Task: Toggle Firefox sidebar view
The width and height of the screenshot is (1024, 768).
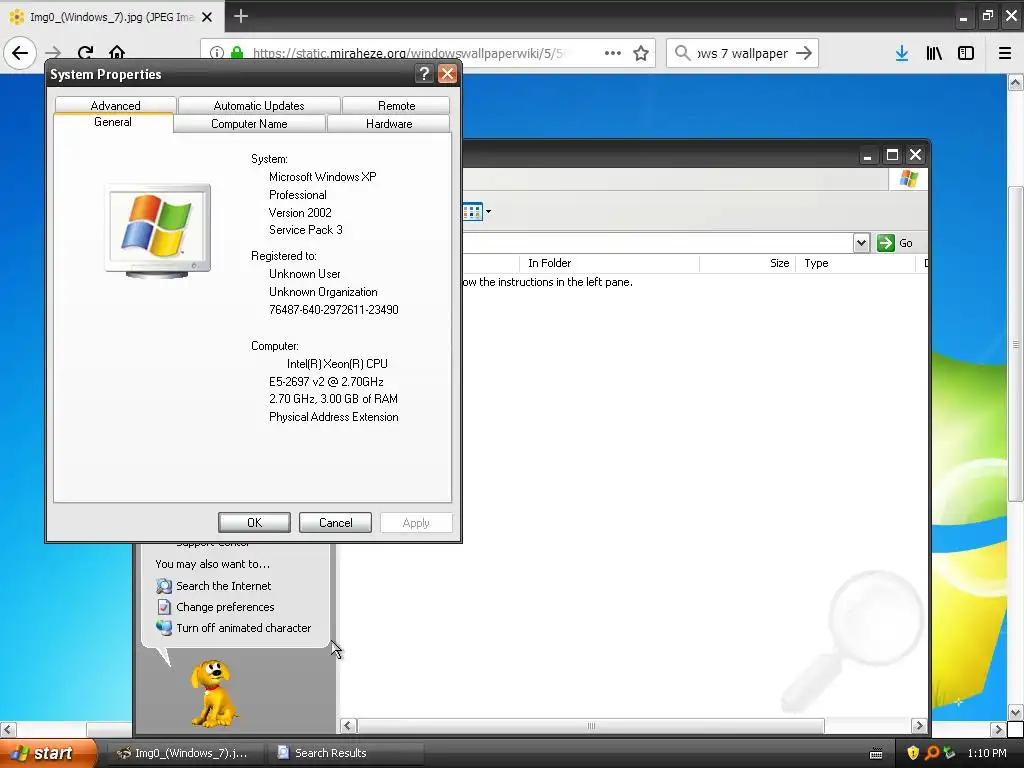Action: pyautogui.click(x=966, y=53)
